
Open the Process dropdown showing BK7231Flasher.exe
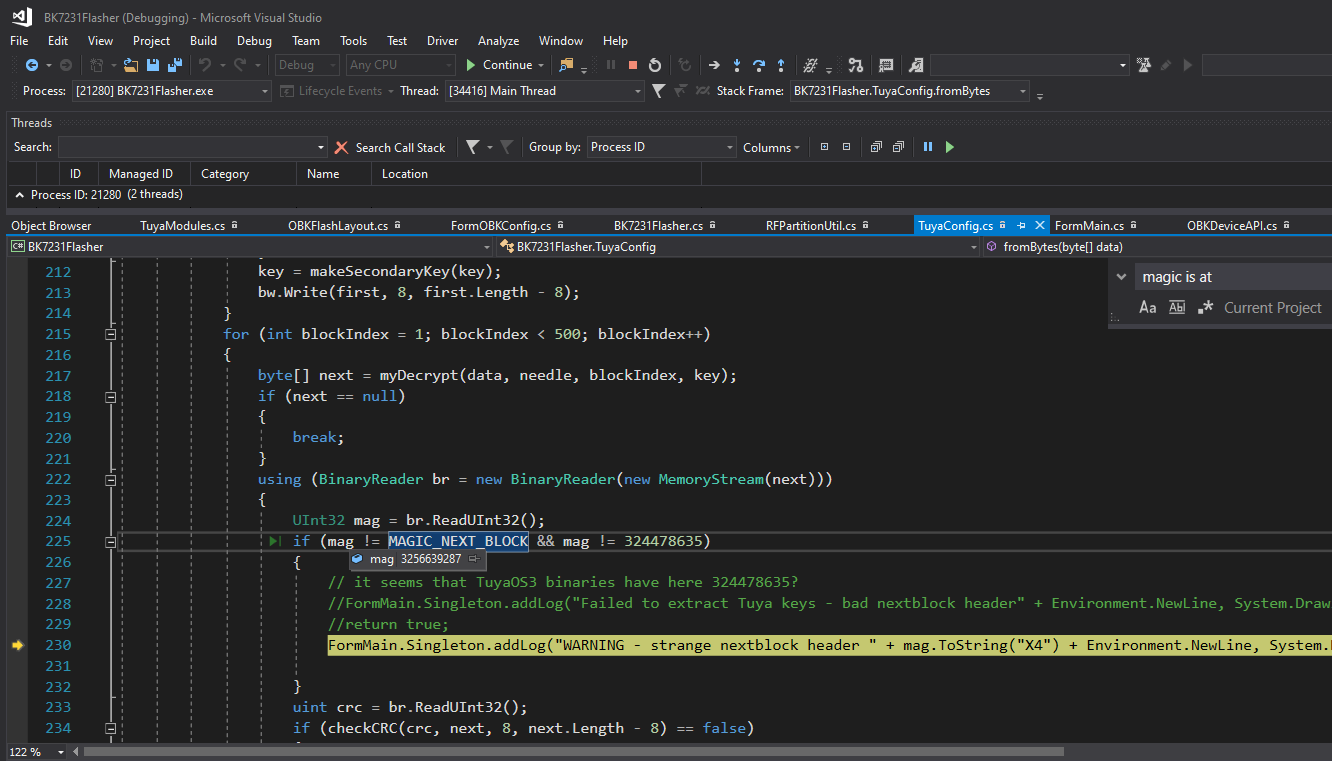[172, 91]
